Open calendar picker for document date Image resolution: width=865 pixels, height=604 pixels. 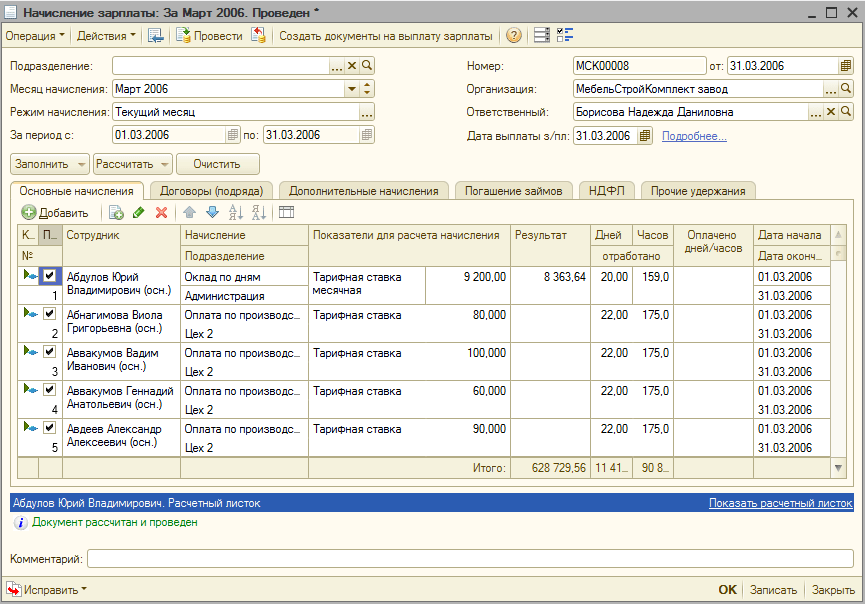(845, 66)
